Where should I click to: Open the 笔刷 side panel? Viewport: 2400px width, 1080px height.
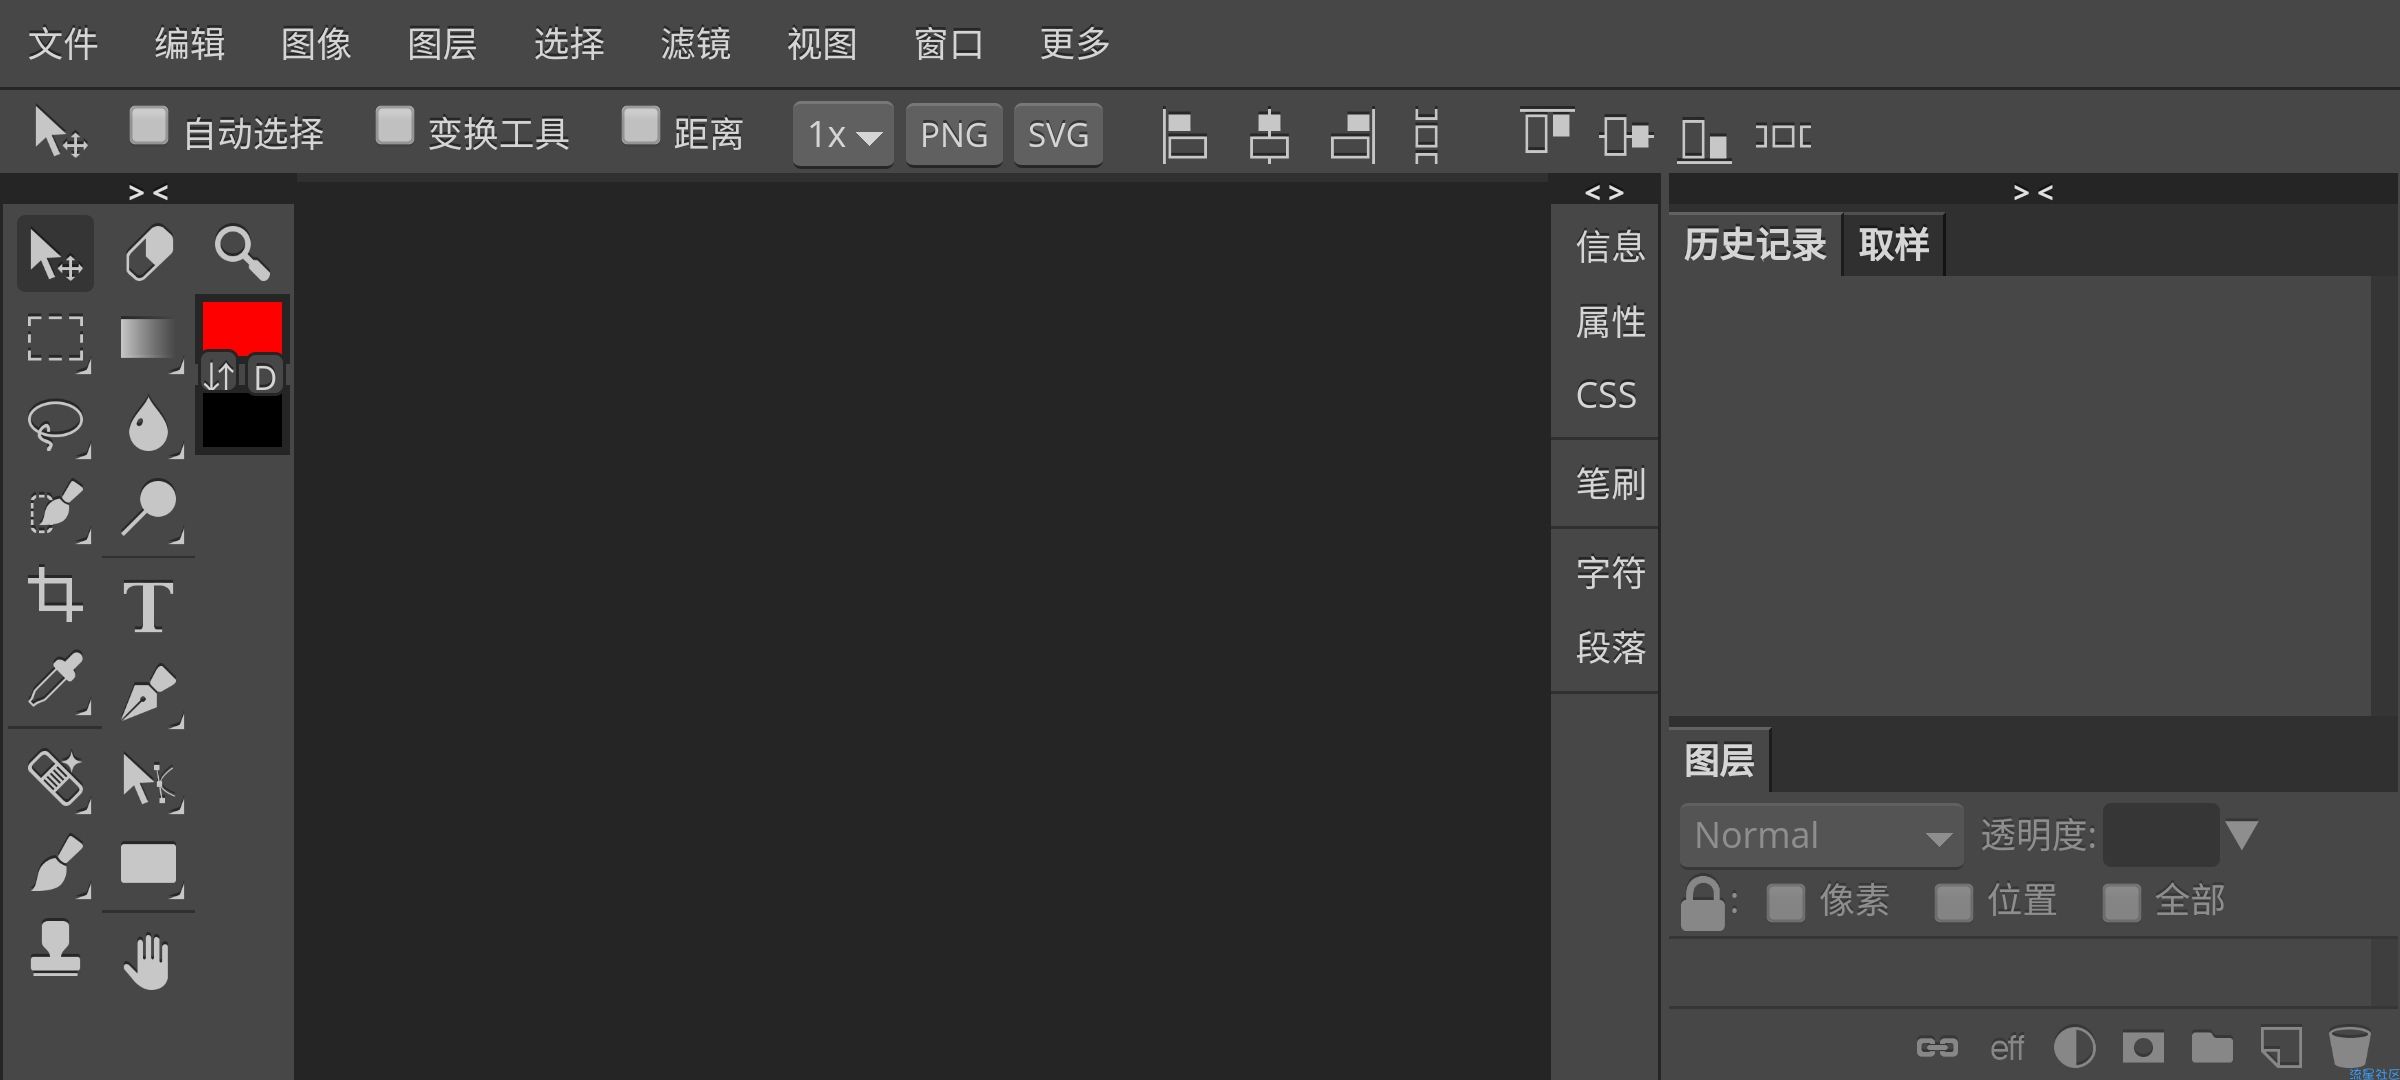tap(1610, 484)
